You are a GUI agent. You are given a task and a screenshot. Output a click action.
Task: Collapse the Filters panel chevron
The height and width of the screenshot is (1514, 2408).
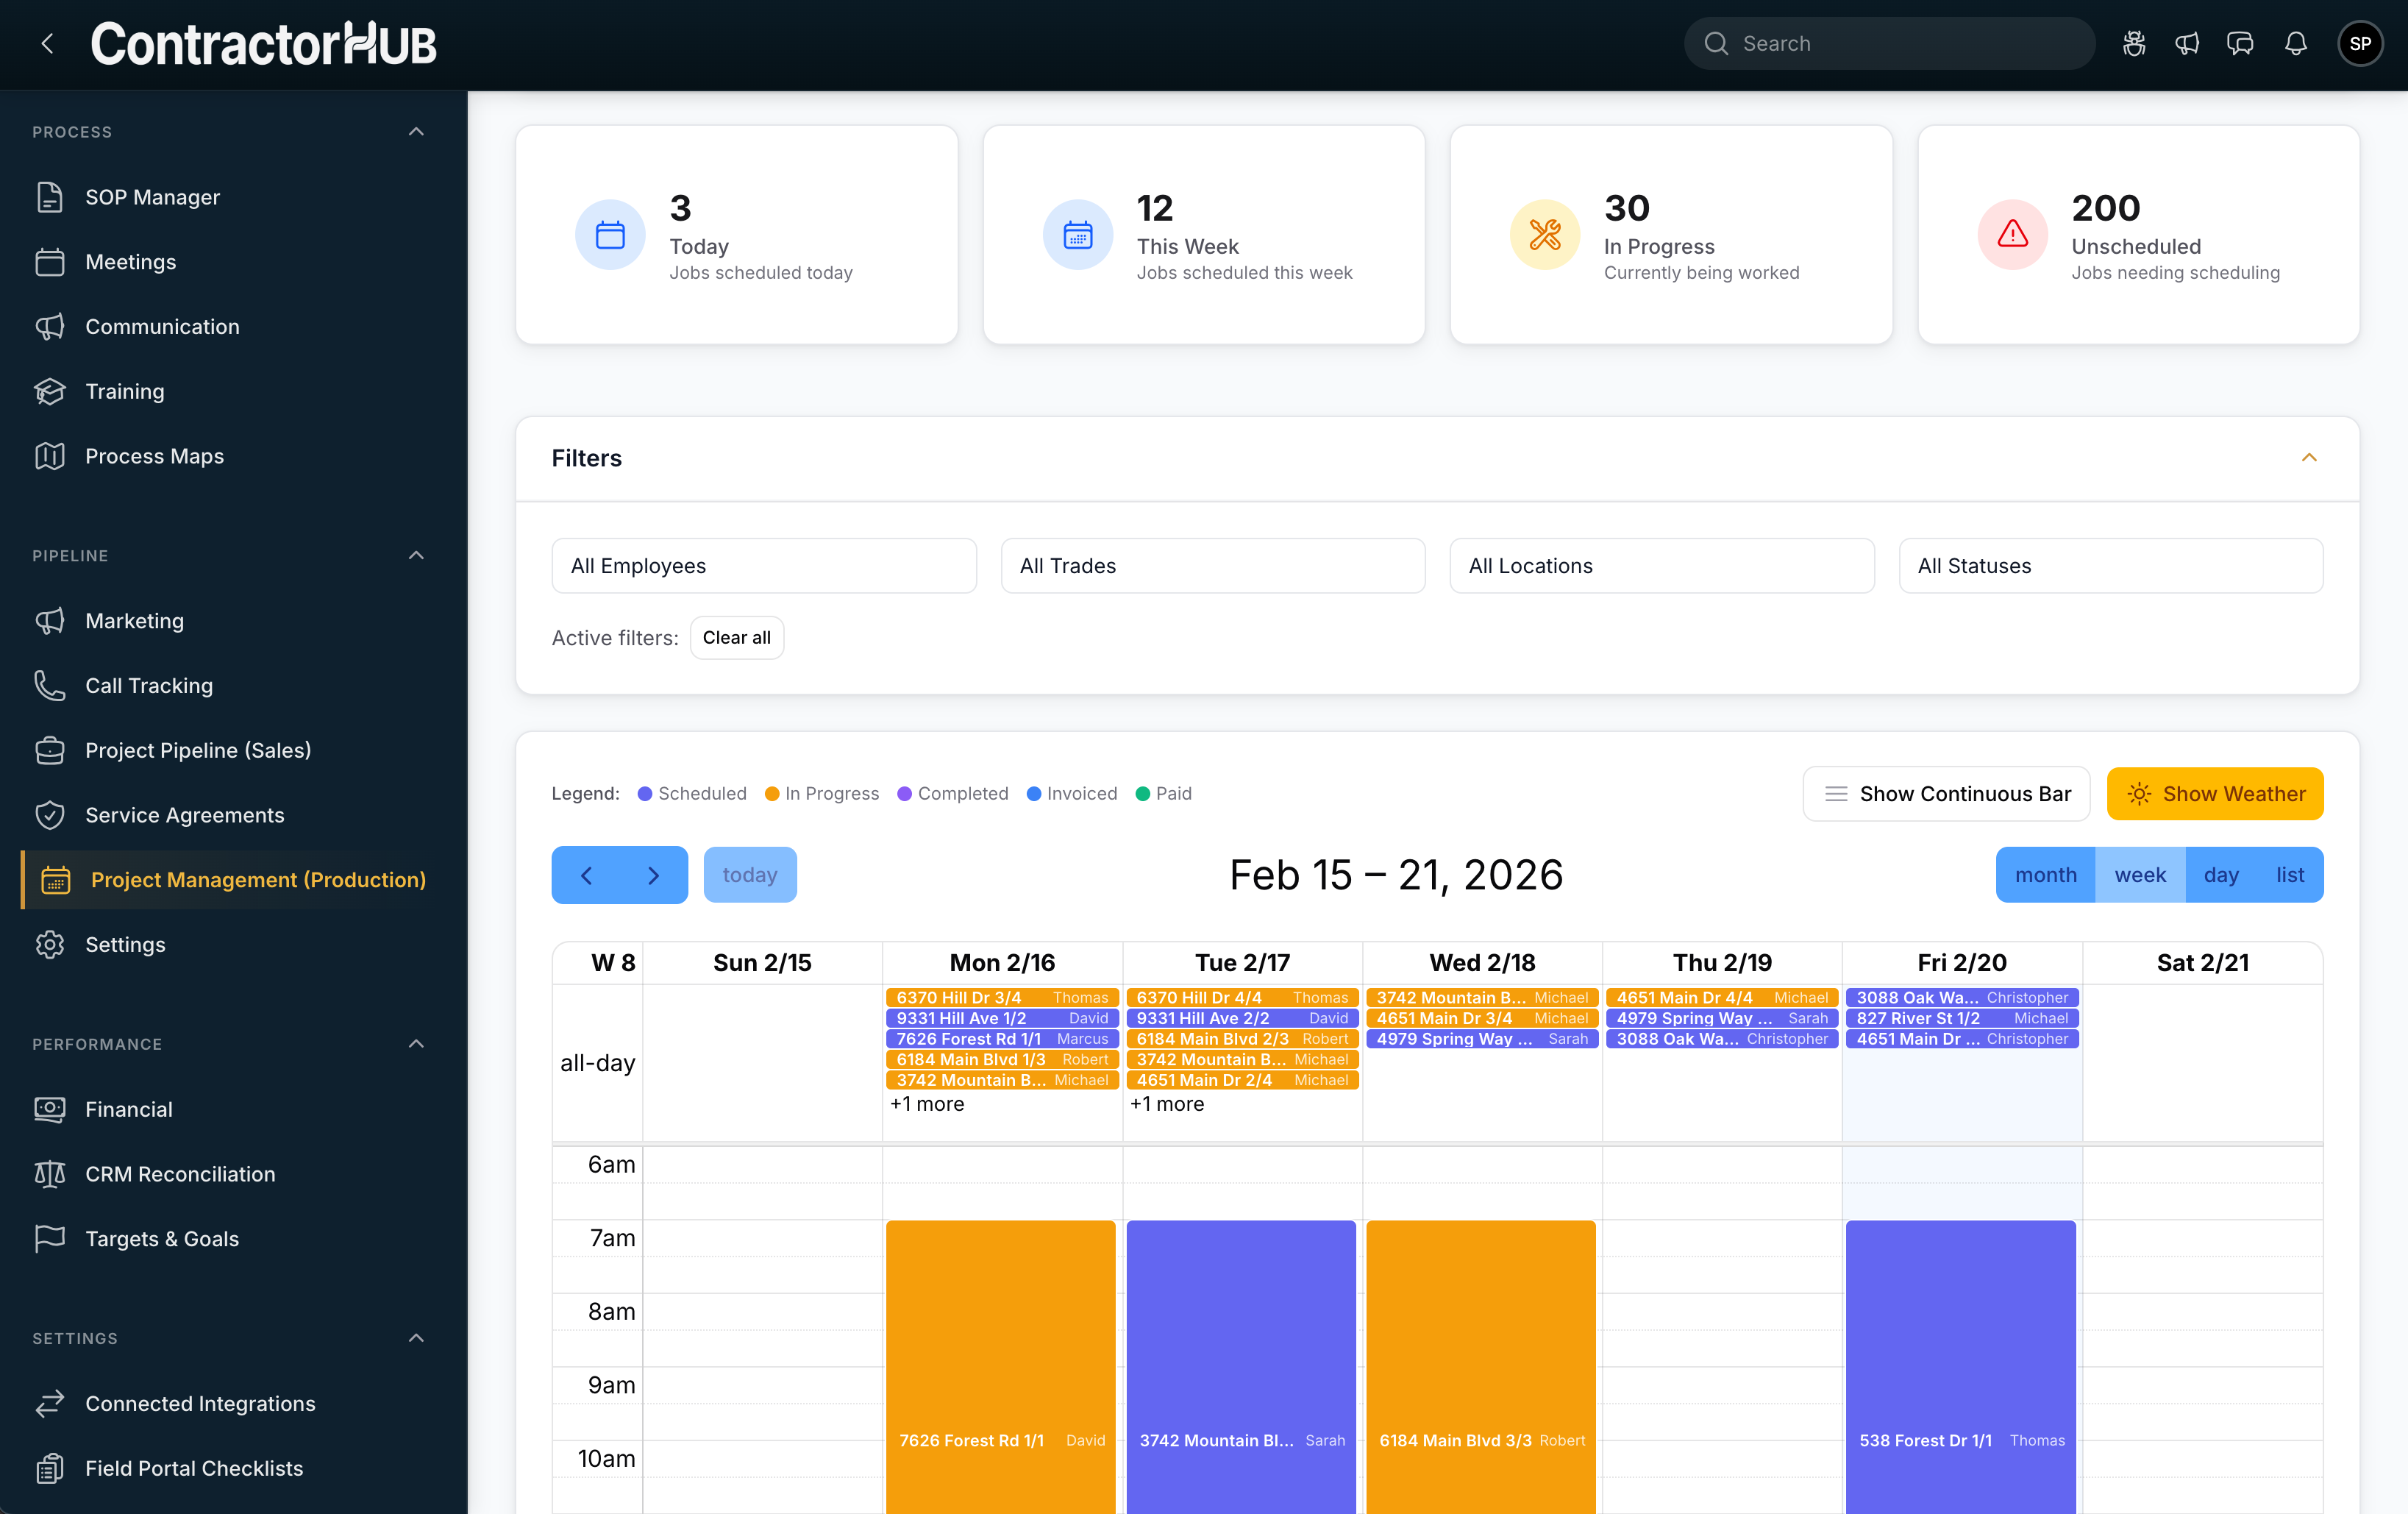[2309, 458]
